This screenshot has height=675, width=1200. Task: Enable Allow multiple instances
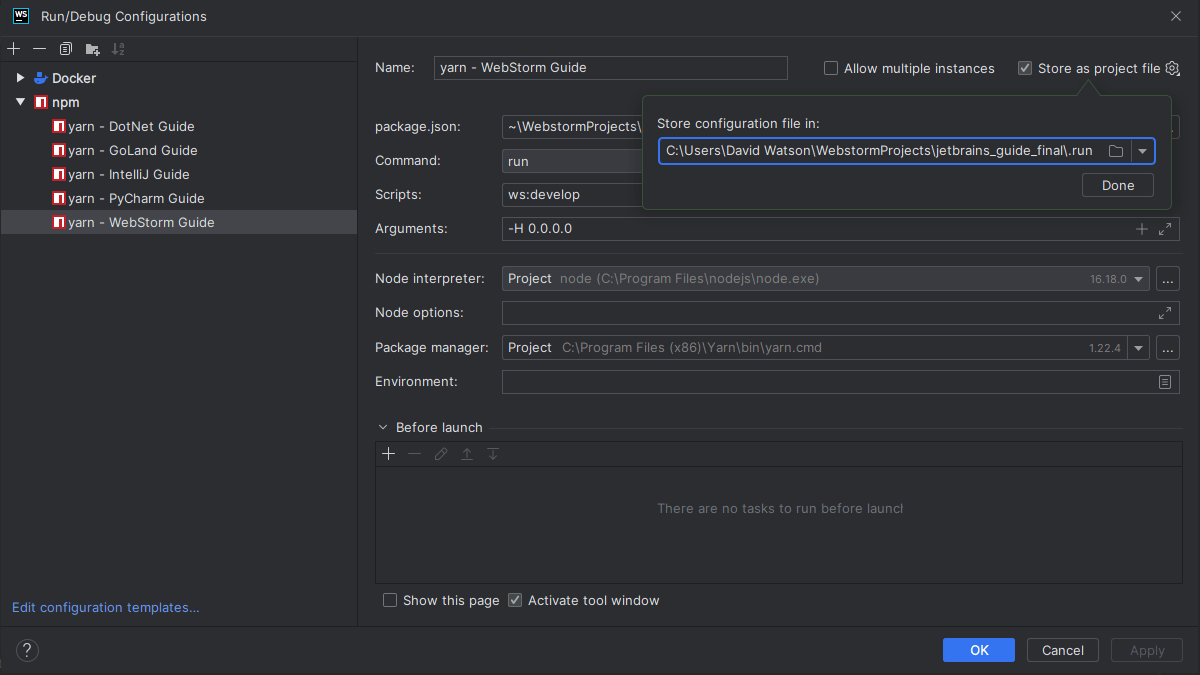830,68
